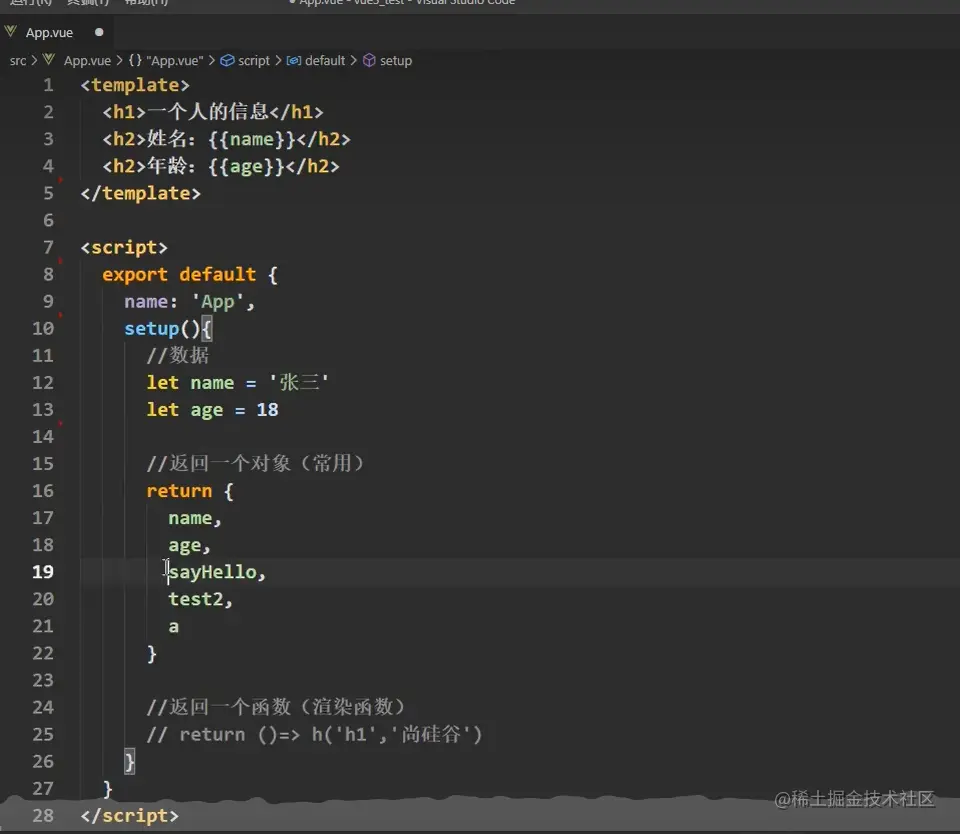Click the number 18 on line 13
Screen dimensions: 960x834
click(268, 410)
